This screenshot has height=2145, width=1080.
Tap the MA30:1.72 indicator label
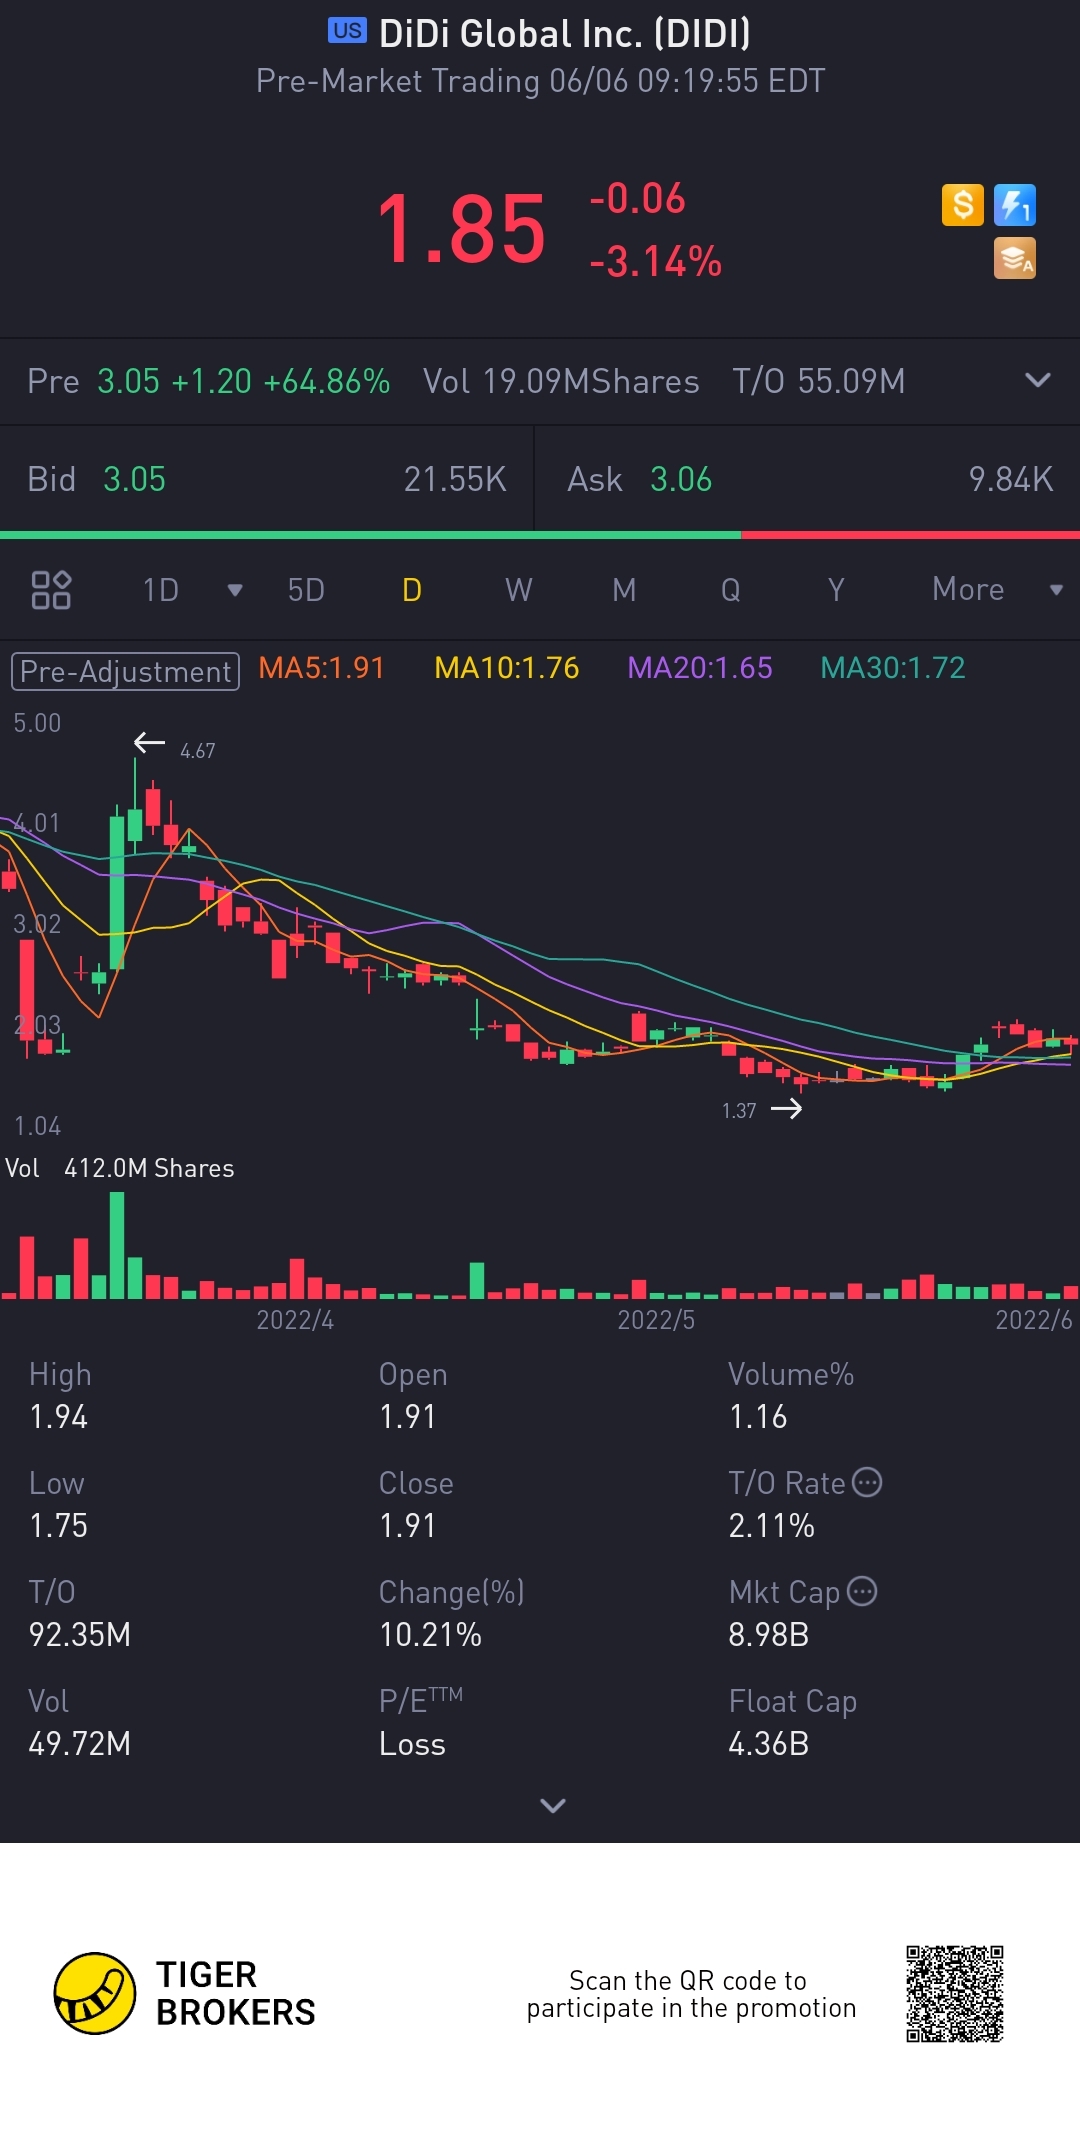893,668
